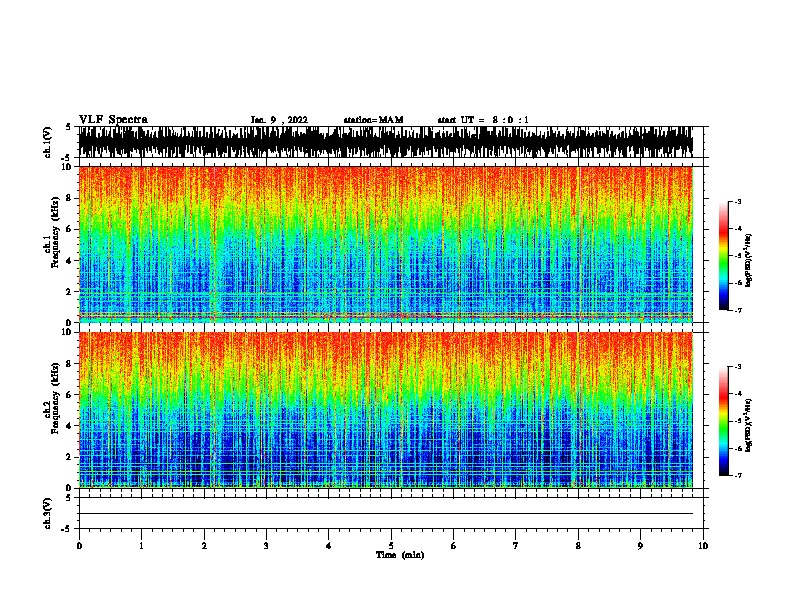The image size is (792, 612).
Task: Click the "1" tick on the time axis
Action: 141,546
